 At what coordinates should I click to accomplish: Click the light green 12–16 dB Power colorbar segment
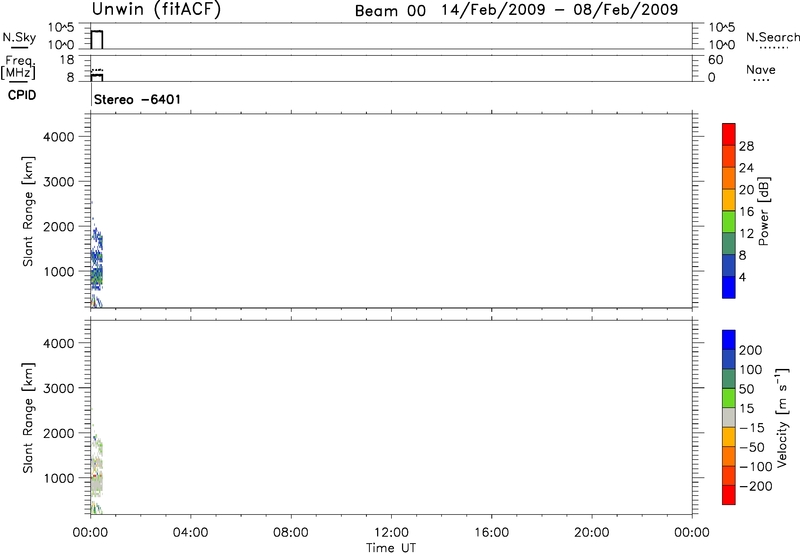(x=729, y=221)
